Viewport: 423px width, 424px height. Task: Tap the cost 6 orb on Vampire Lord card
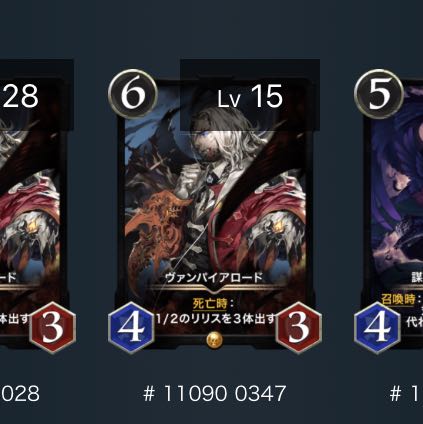pos(133,94)
